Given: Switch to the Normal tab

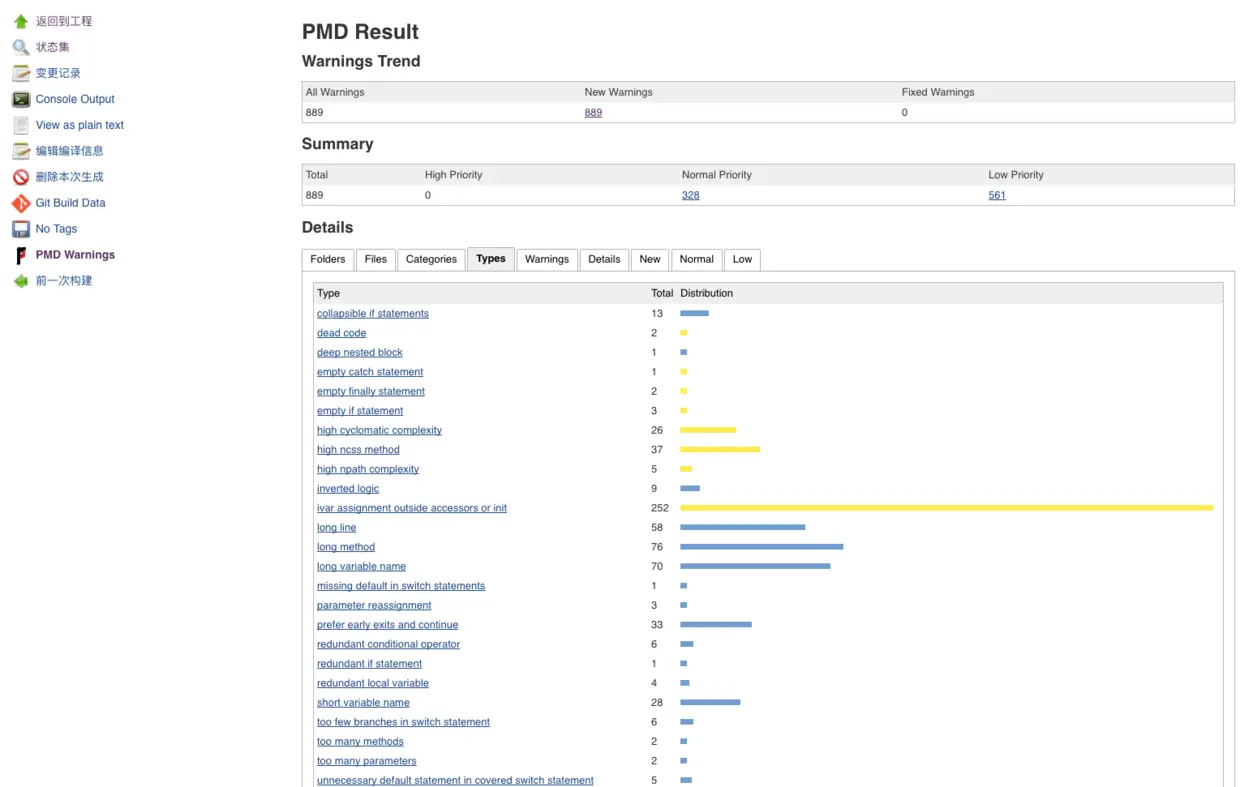Looking at the screenshot, I should [697, 259].
